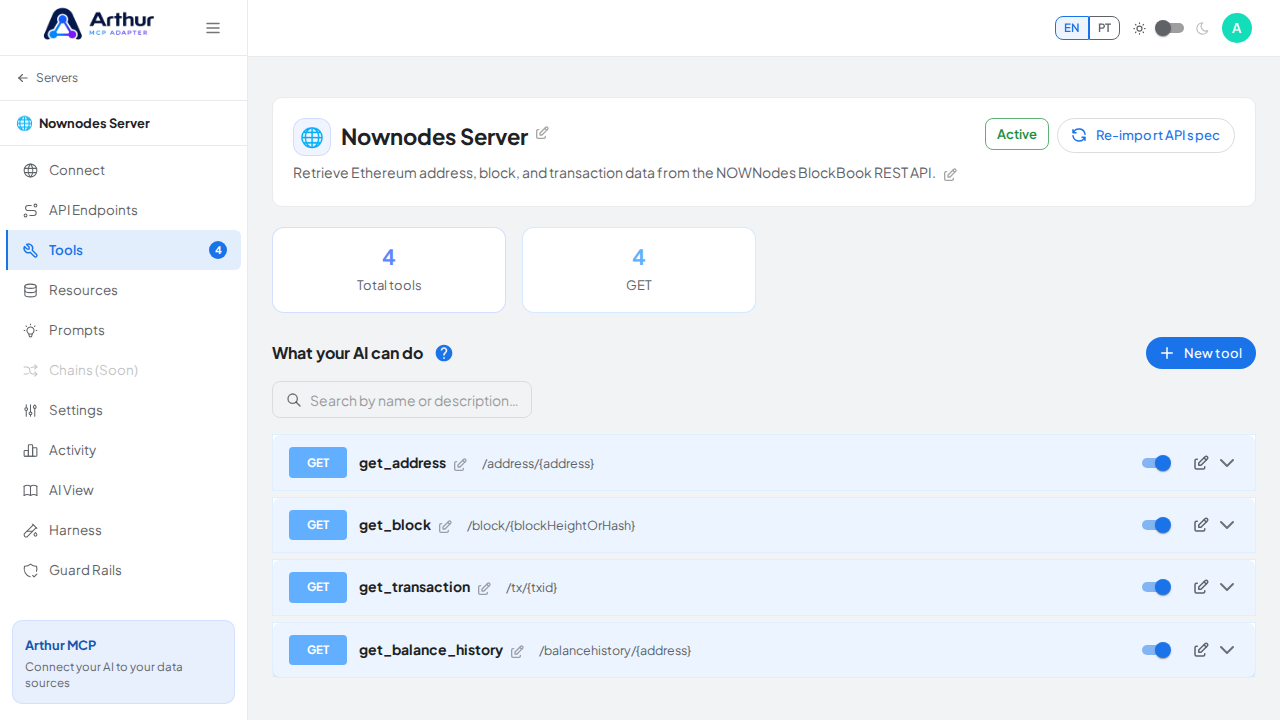Open the Activity section
1280x720 pixels.
tap(123, 450)
